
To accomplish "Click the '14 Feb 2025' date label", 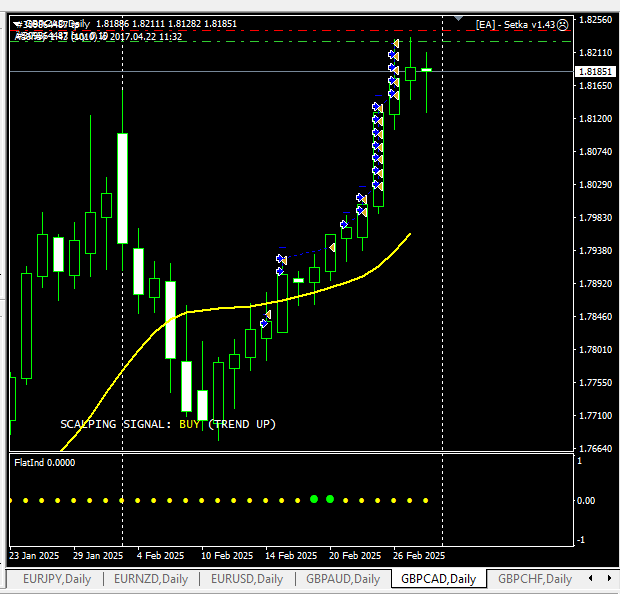I will (291, 556).
